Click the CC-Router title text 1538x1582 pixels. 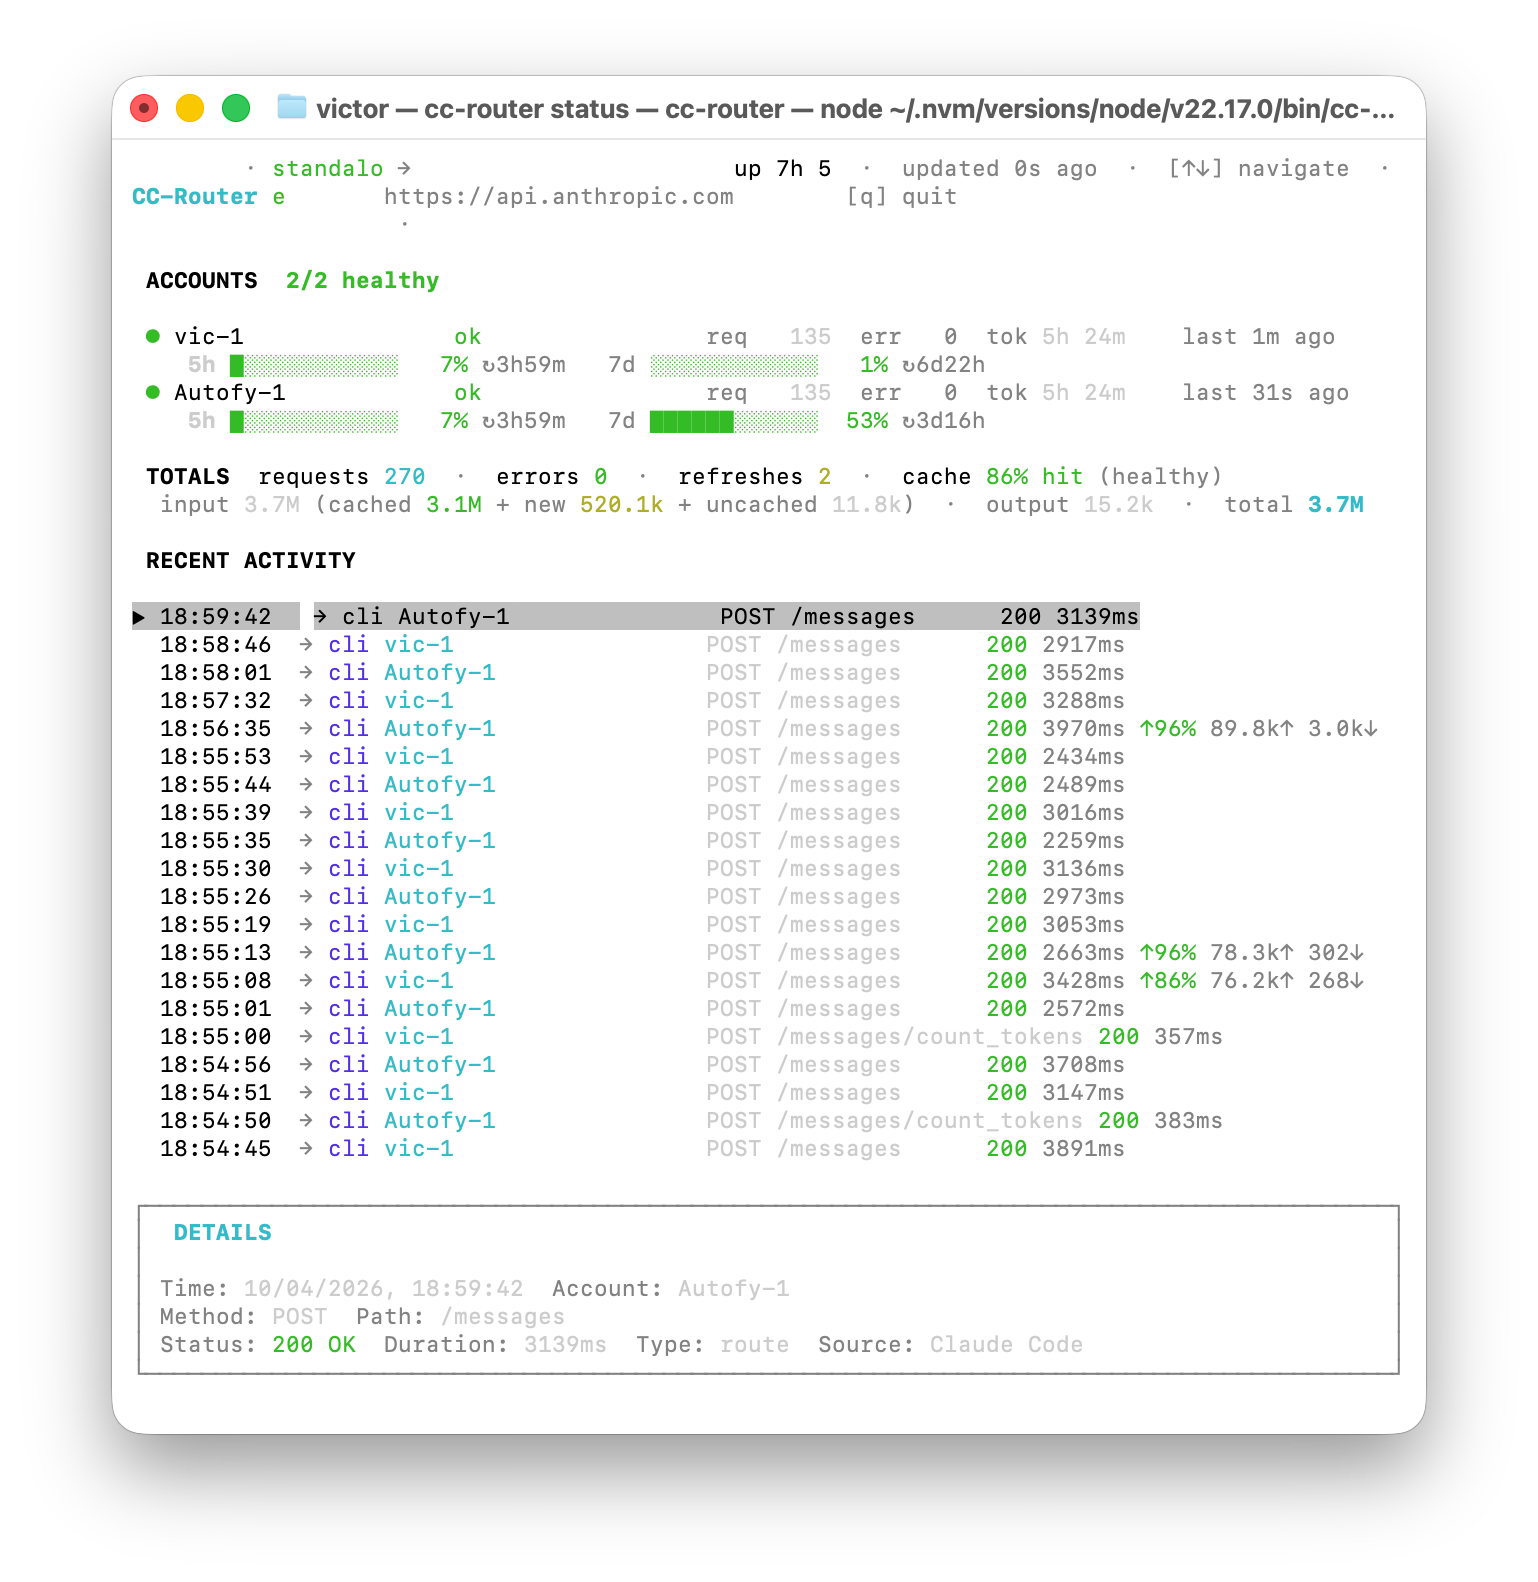point(195,197)
